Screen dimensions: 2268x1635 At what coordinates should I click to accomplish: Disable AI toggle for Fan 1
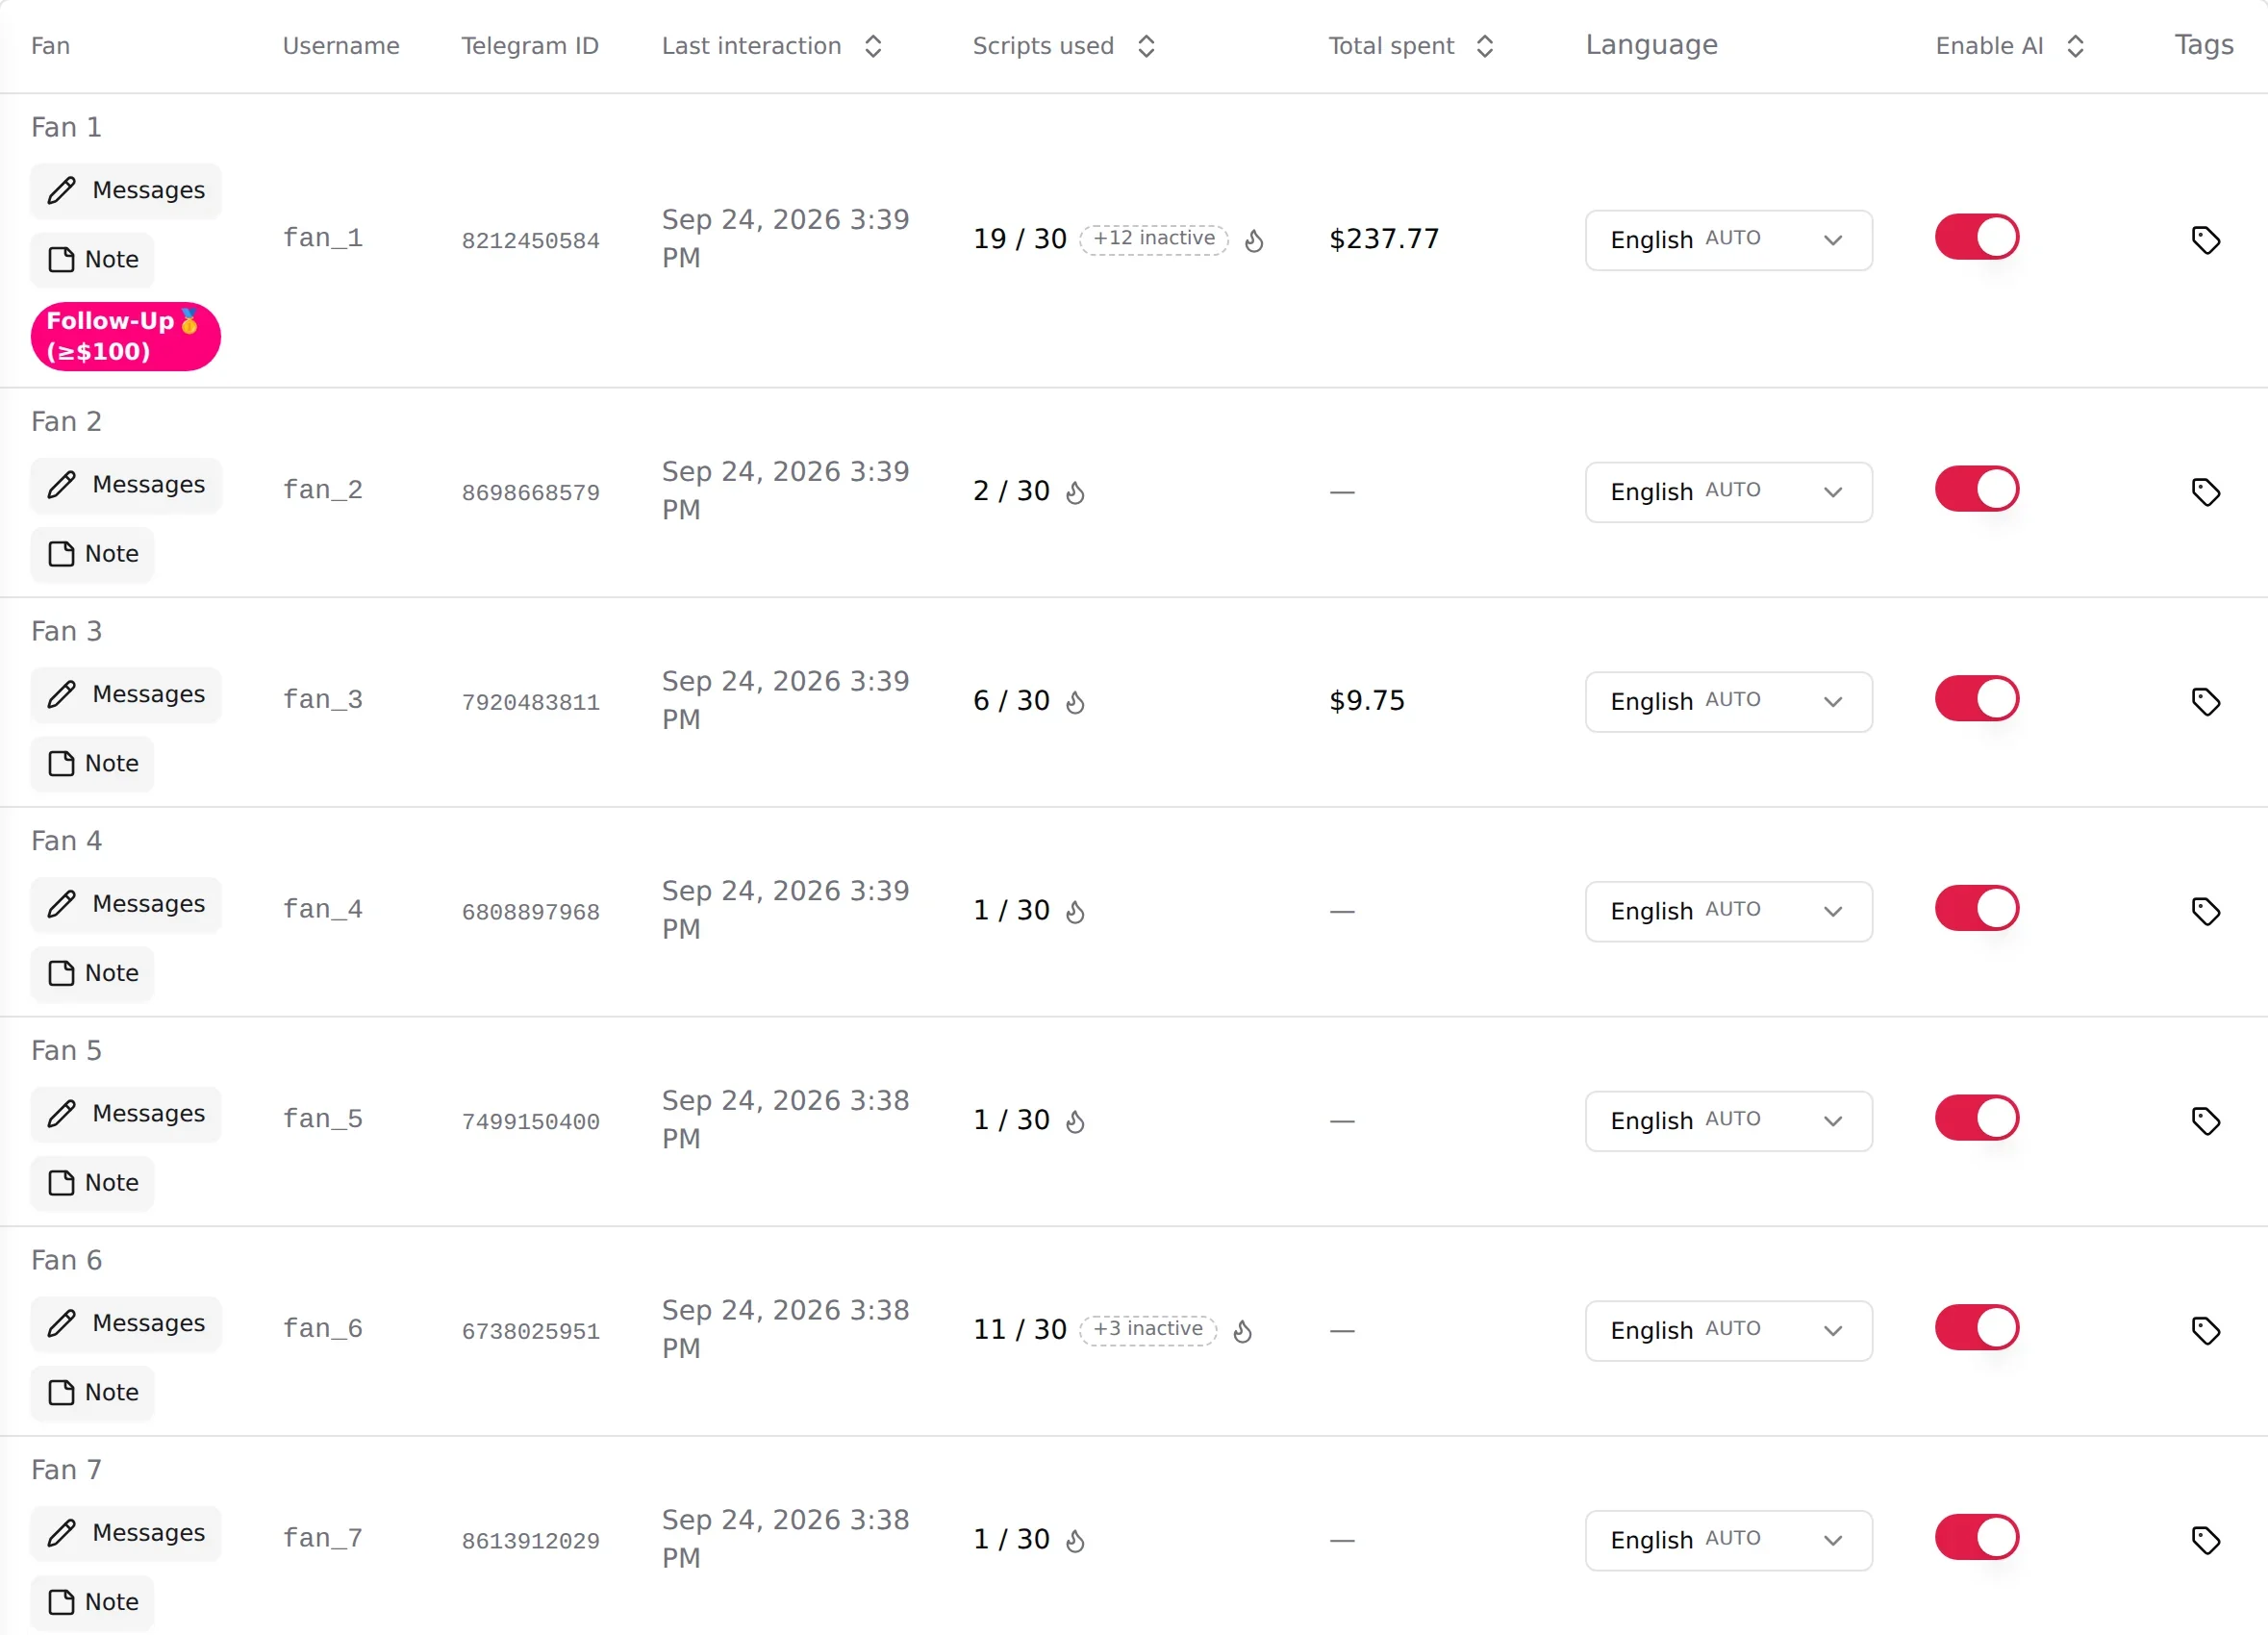click(1976, 237)
